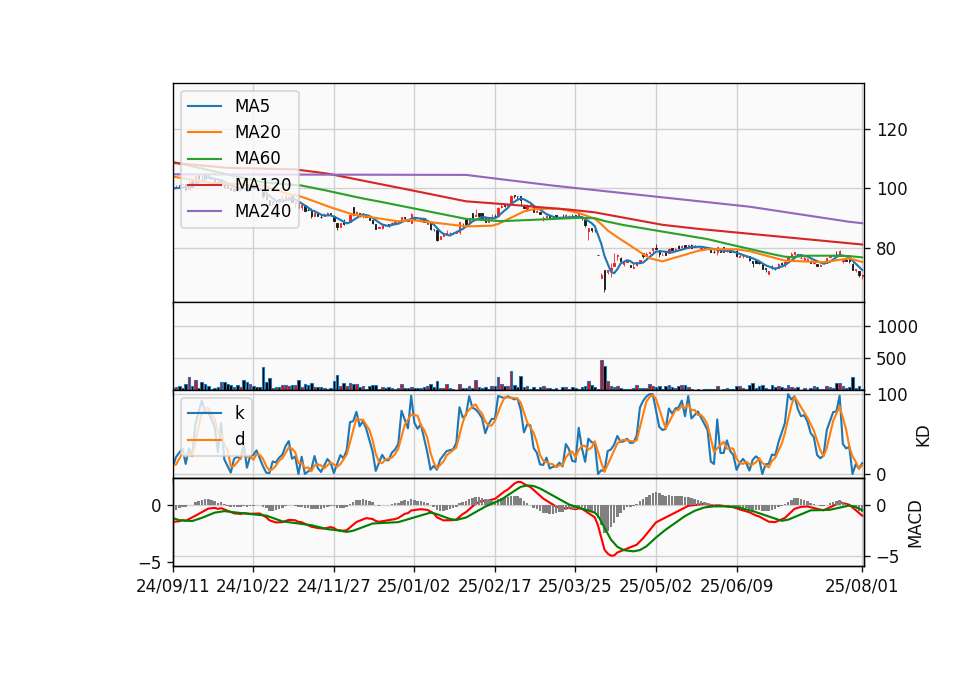Viewport: 960px width, 690px height.
Task: Click the 25/08/01 date axis label
Action: click(861, 586)
